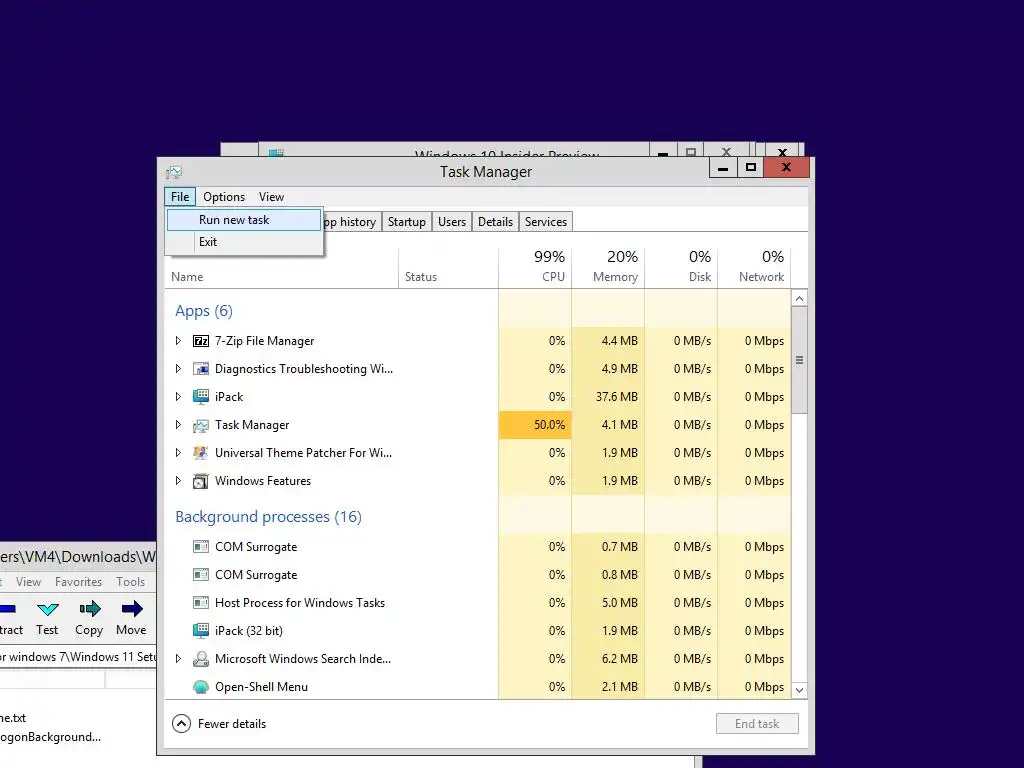1024x768 pixels.
Task: Click the End task button
Action: pyautogui.click(x=757, y=724)
